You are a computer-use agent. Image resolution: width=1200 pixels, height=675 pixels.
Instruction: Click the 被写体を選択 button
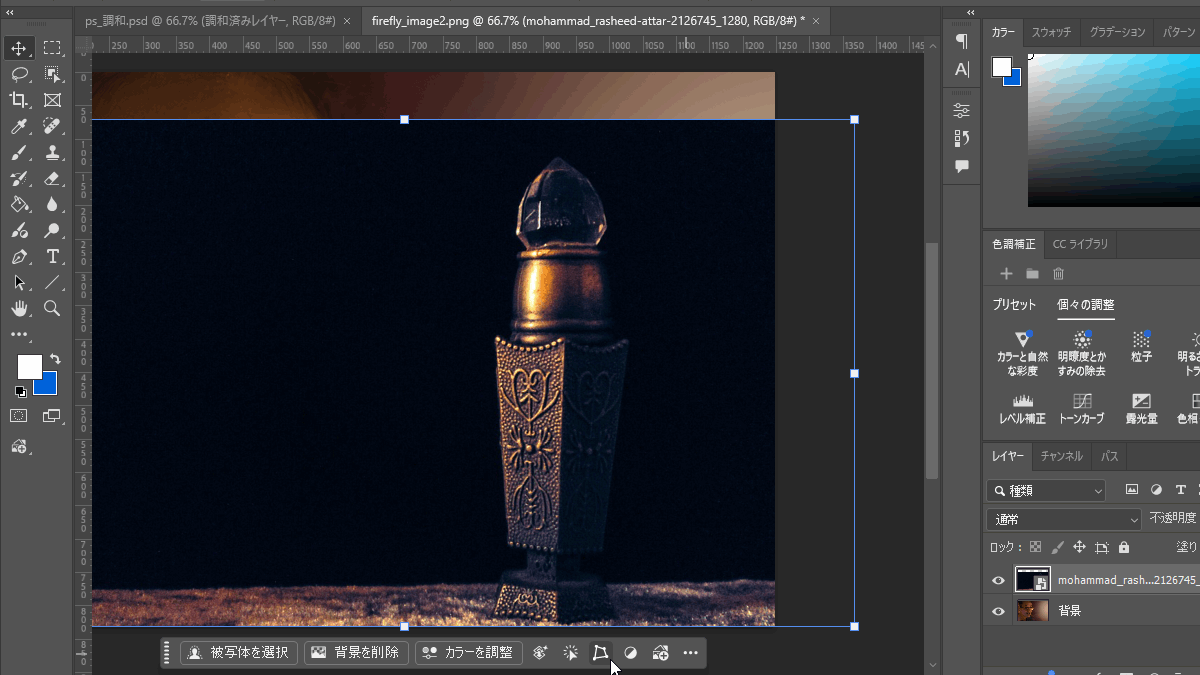click(x=238, y=653)
